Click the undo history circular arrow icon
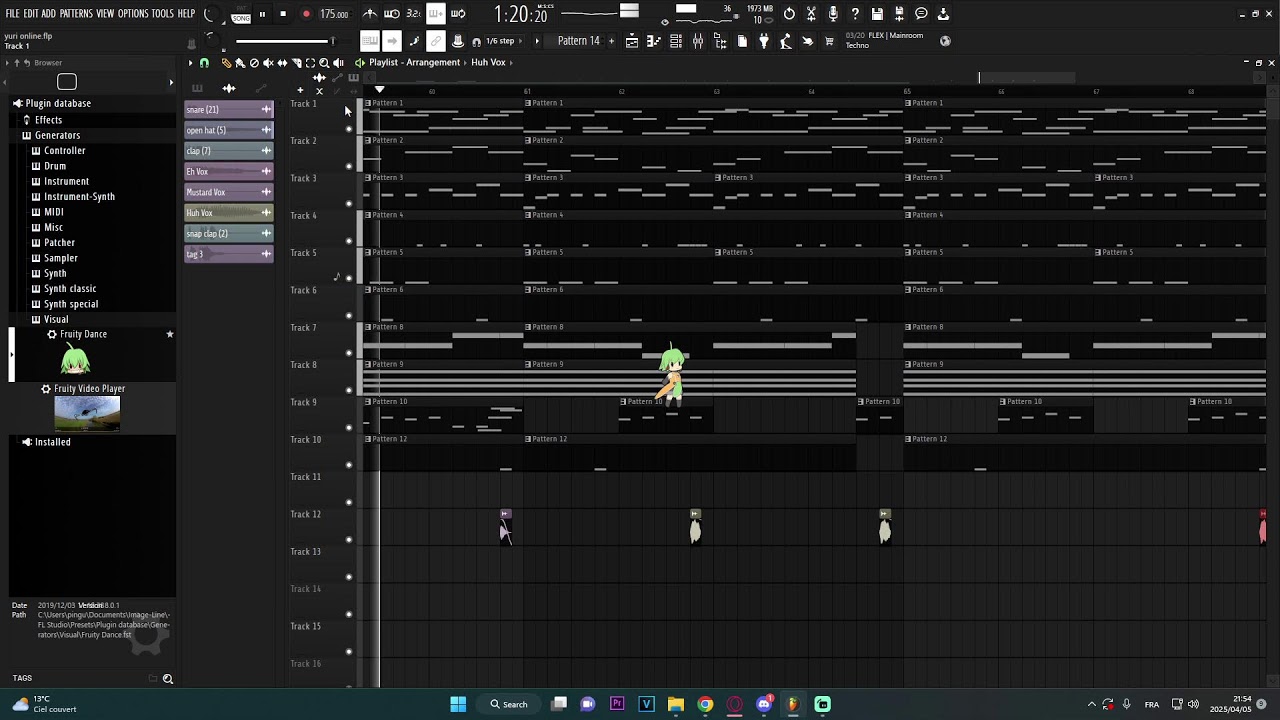Screen dimensions: 1280x720 tap(789, 14)
